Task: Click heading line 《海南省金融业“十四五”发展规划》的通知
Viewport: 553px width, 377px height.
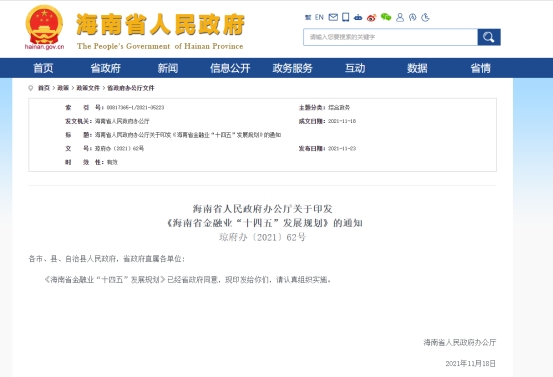Action: pos(264,223)
